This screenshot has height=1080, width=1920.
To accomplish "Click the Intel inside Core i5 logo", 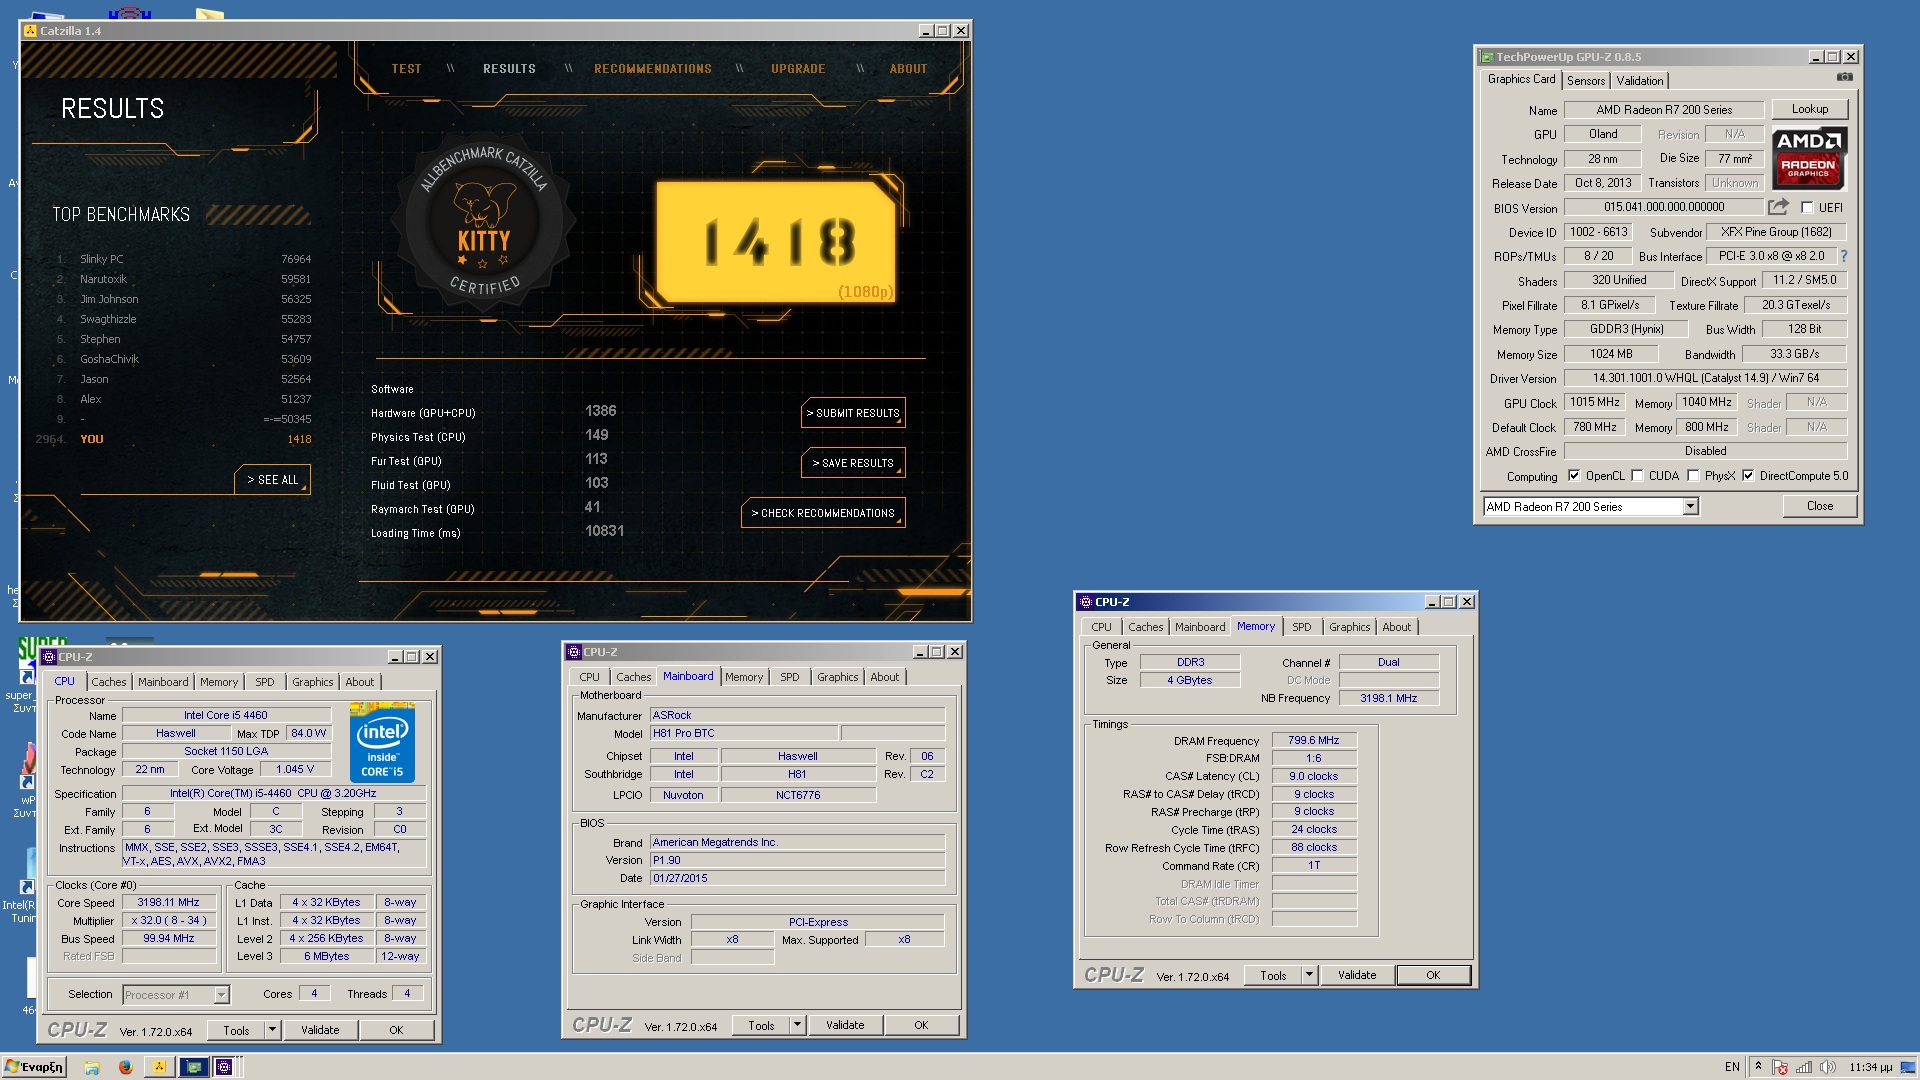I will 382,744.
